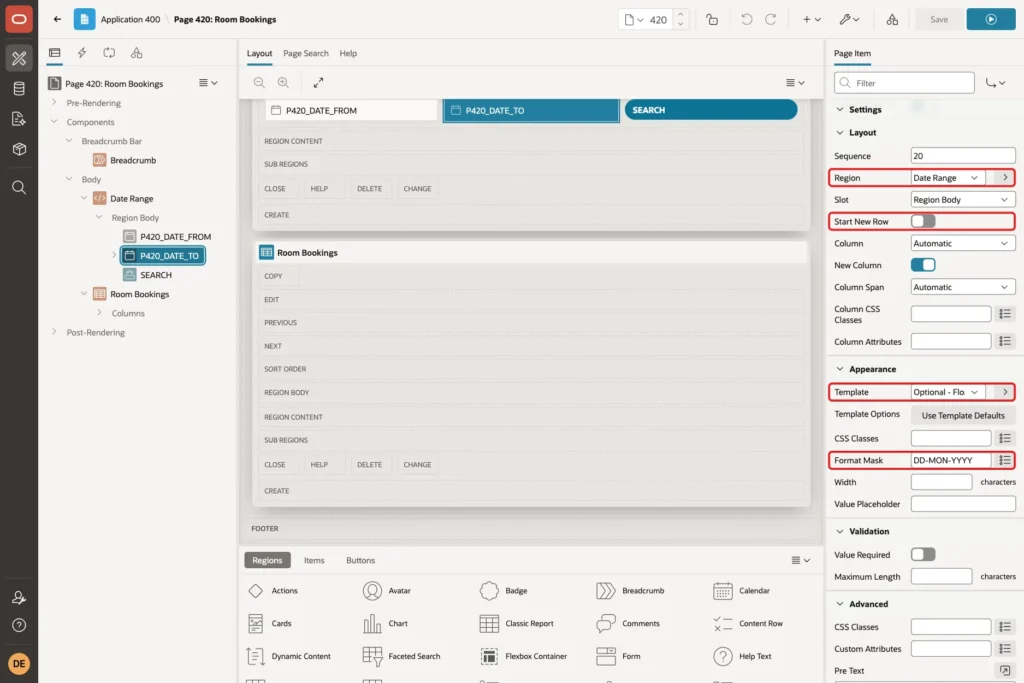Open the Column dropdown
1024x683 pixels.
coord(963,244)
